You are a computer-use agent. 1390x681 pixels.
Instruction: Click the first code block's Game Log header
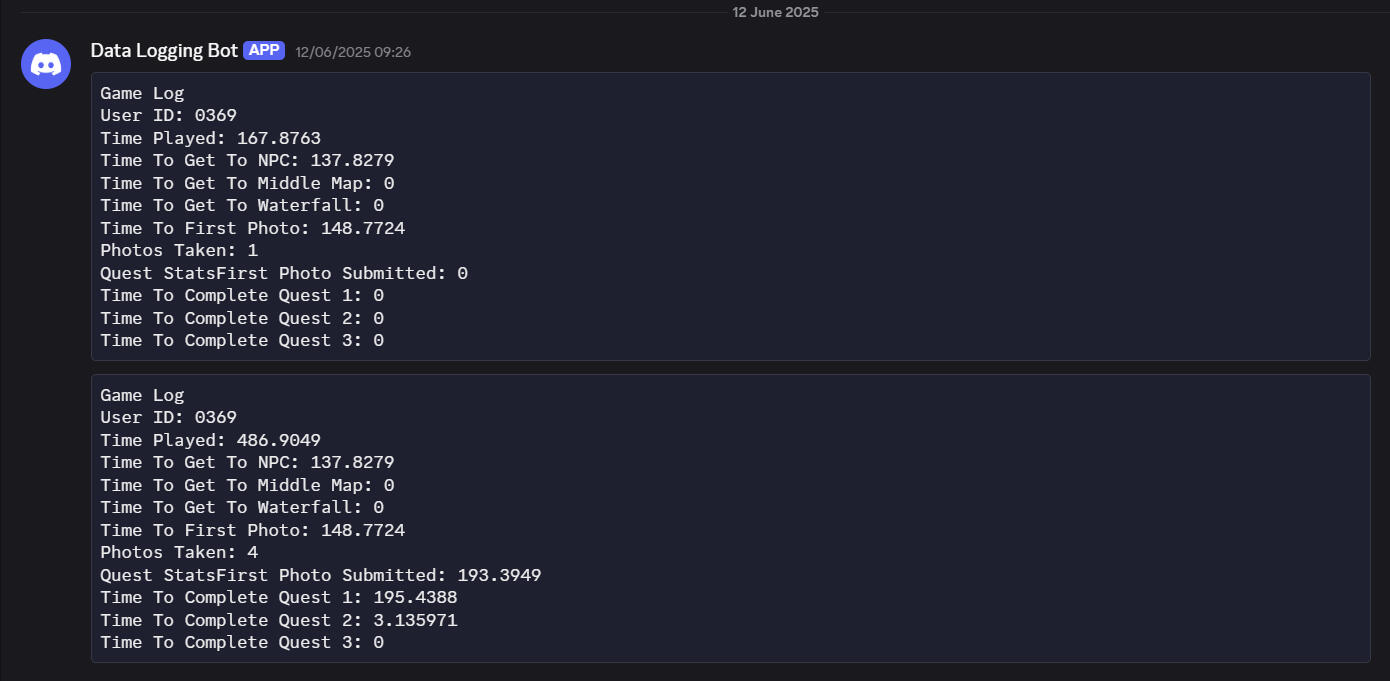click(x=142, y=93)
